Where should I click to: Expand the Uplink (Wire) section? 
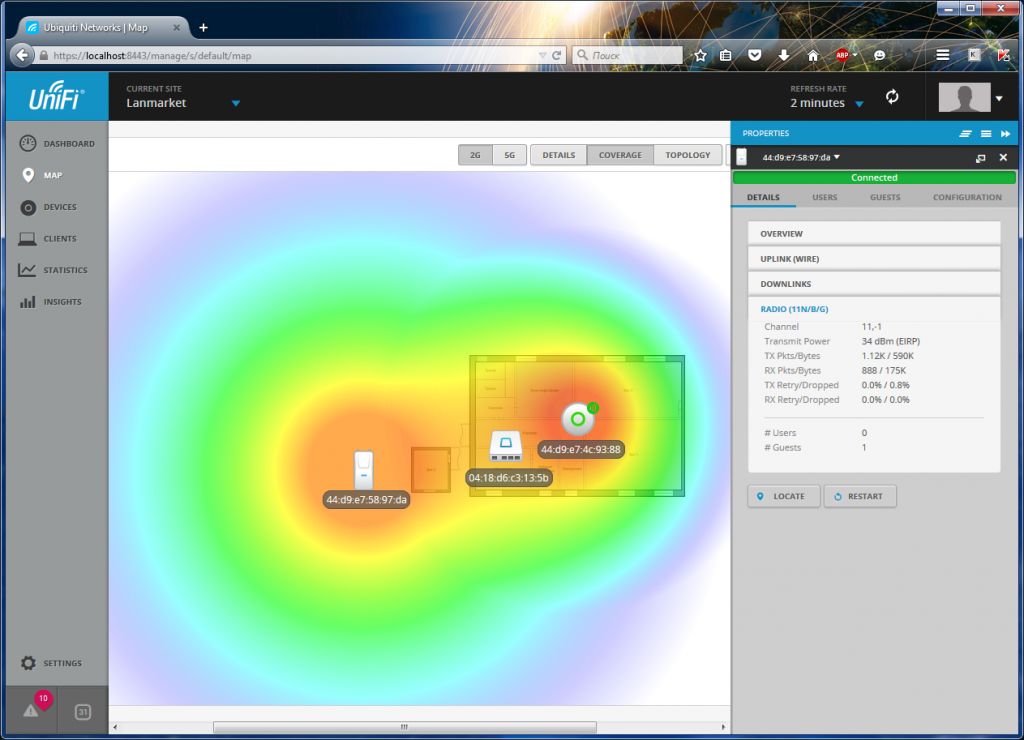pos(874,259)
